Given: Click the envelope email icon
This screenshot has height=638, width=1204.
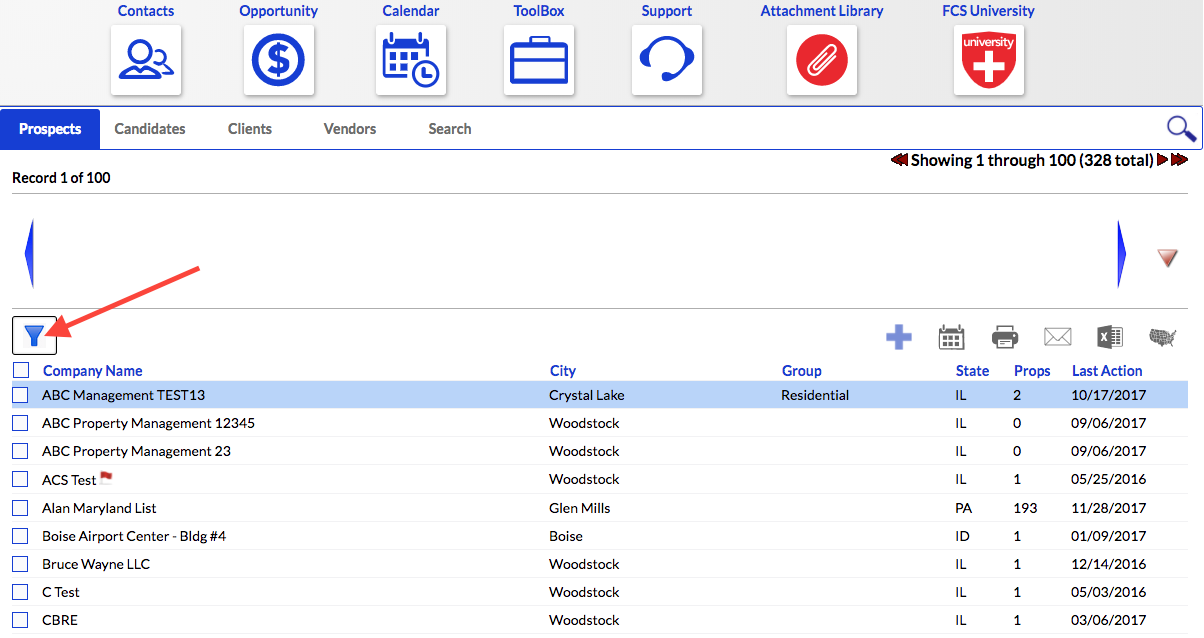Looking at the screenshot, I should coord(1058,337).
